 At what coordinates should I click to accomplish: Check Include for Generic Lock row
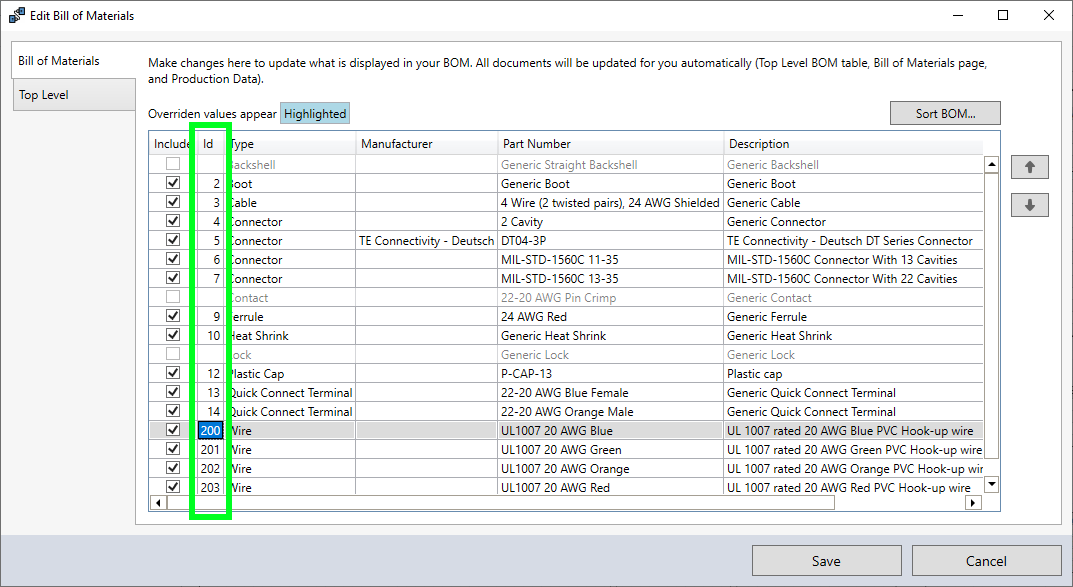(x=173, y=354)
